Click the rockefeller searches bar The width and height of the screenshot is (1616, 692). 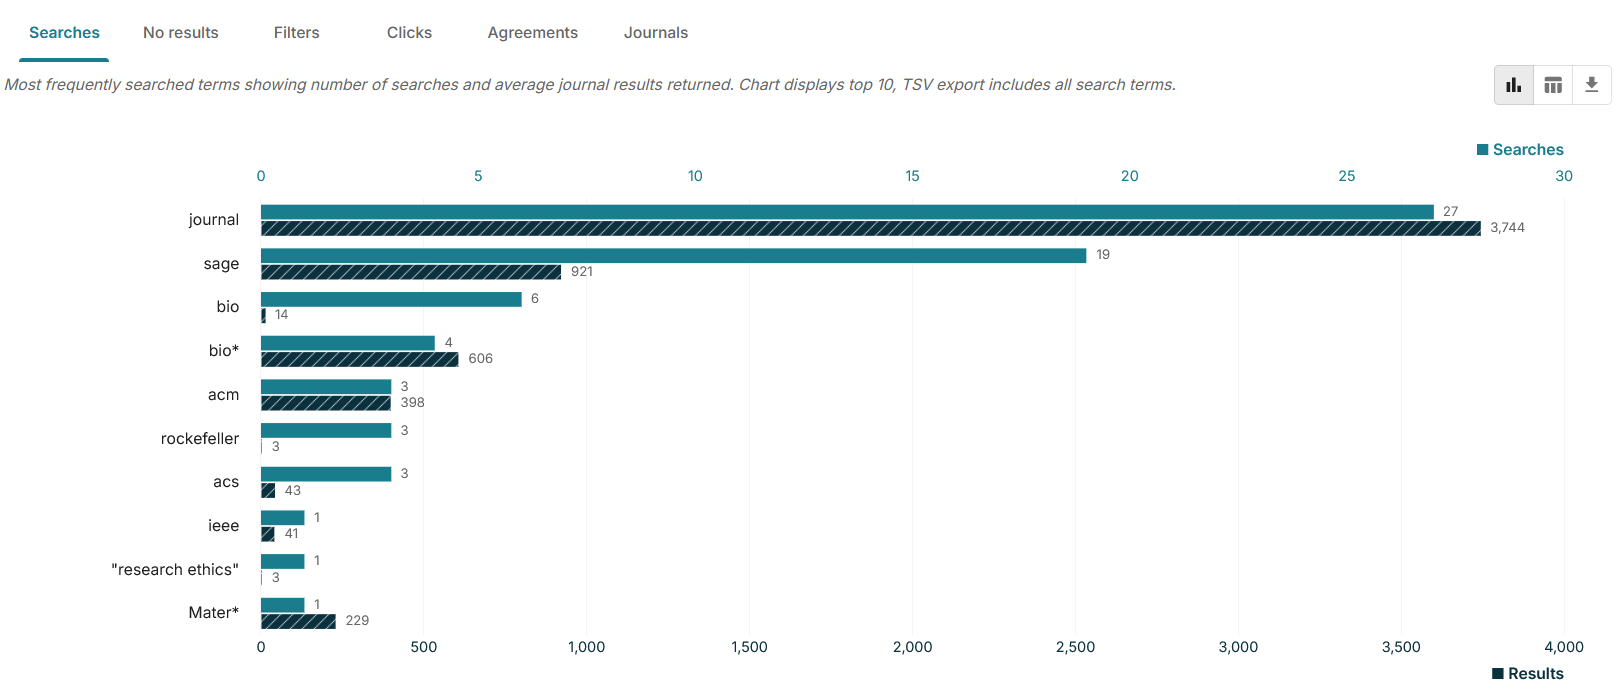326,431
